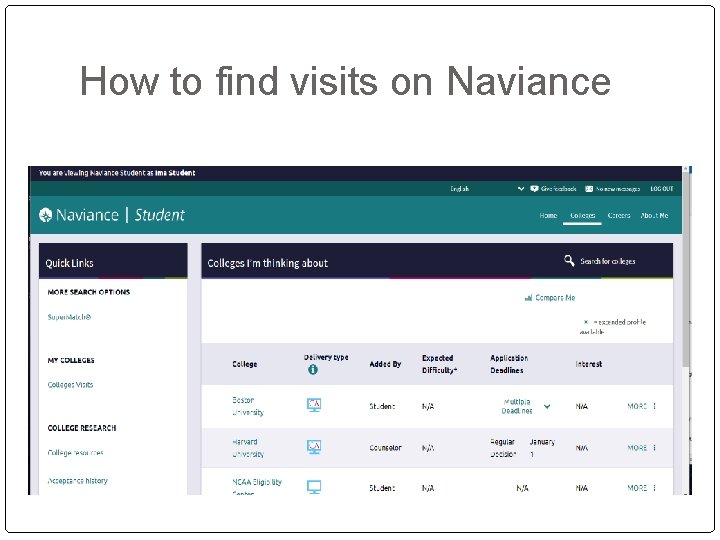Expand Multiple Deadlines chevron for Boston University
Viewport: 720px width, 540px height.
(x=547, y=406)
